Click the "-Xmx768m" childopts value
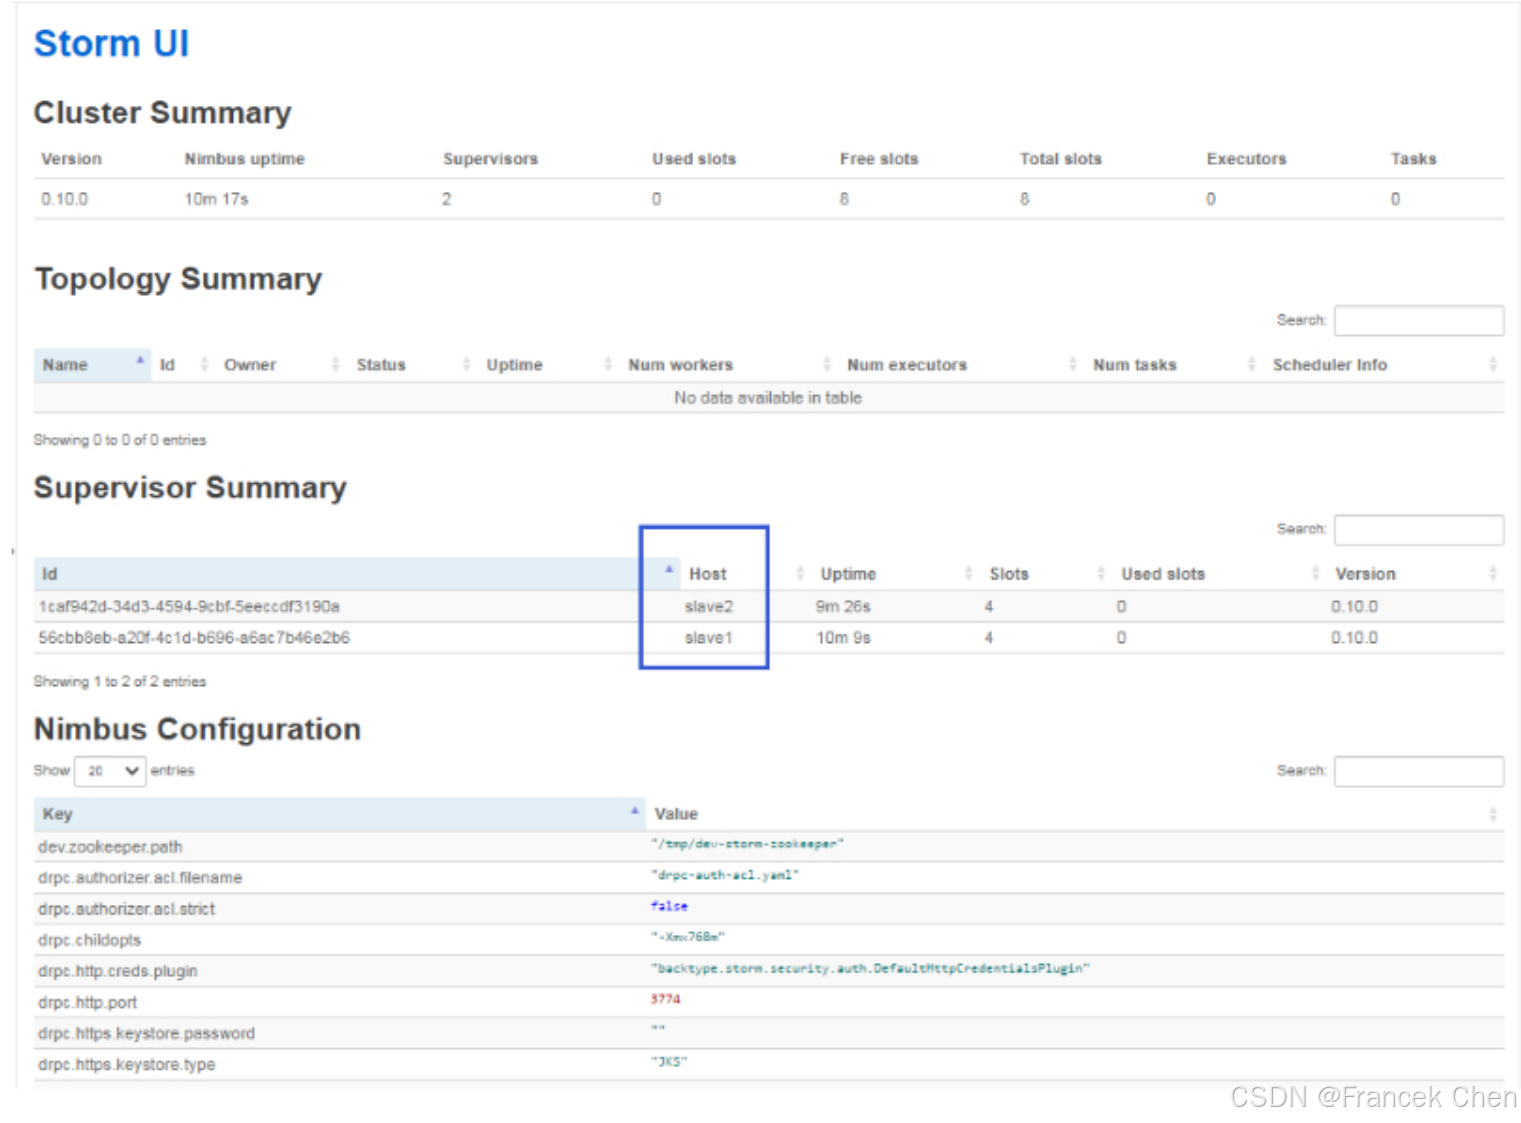Viewport: 1521px width, 1123px height. [688, 937]
